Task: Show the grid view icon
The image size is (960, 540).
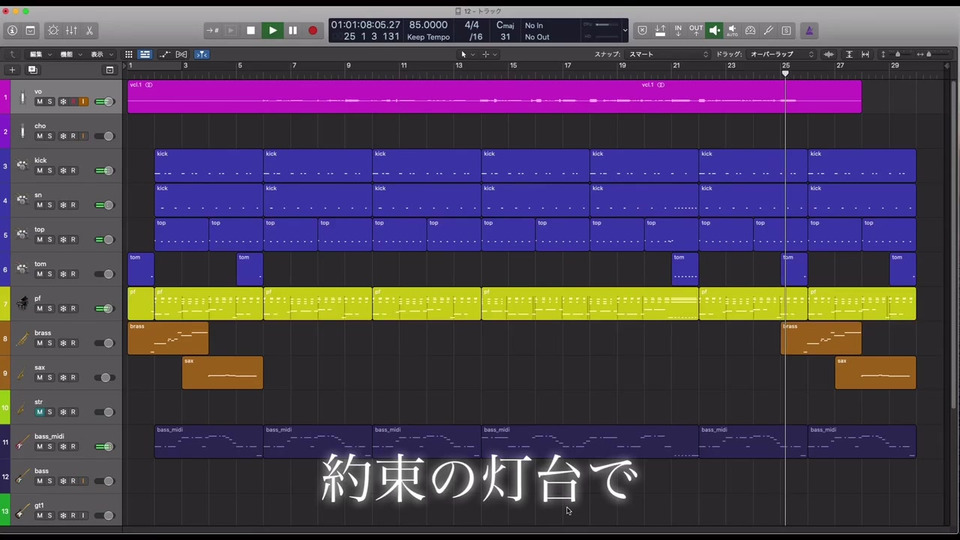Action: [129, 54]
